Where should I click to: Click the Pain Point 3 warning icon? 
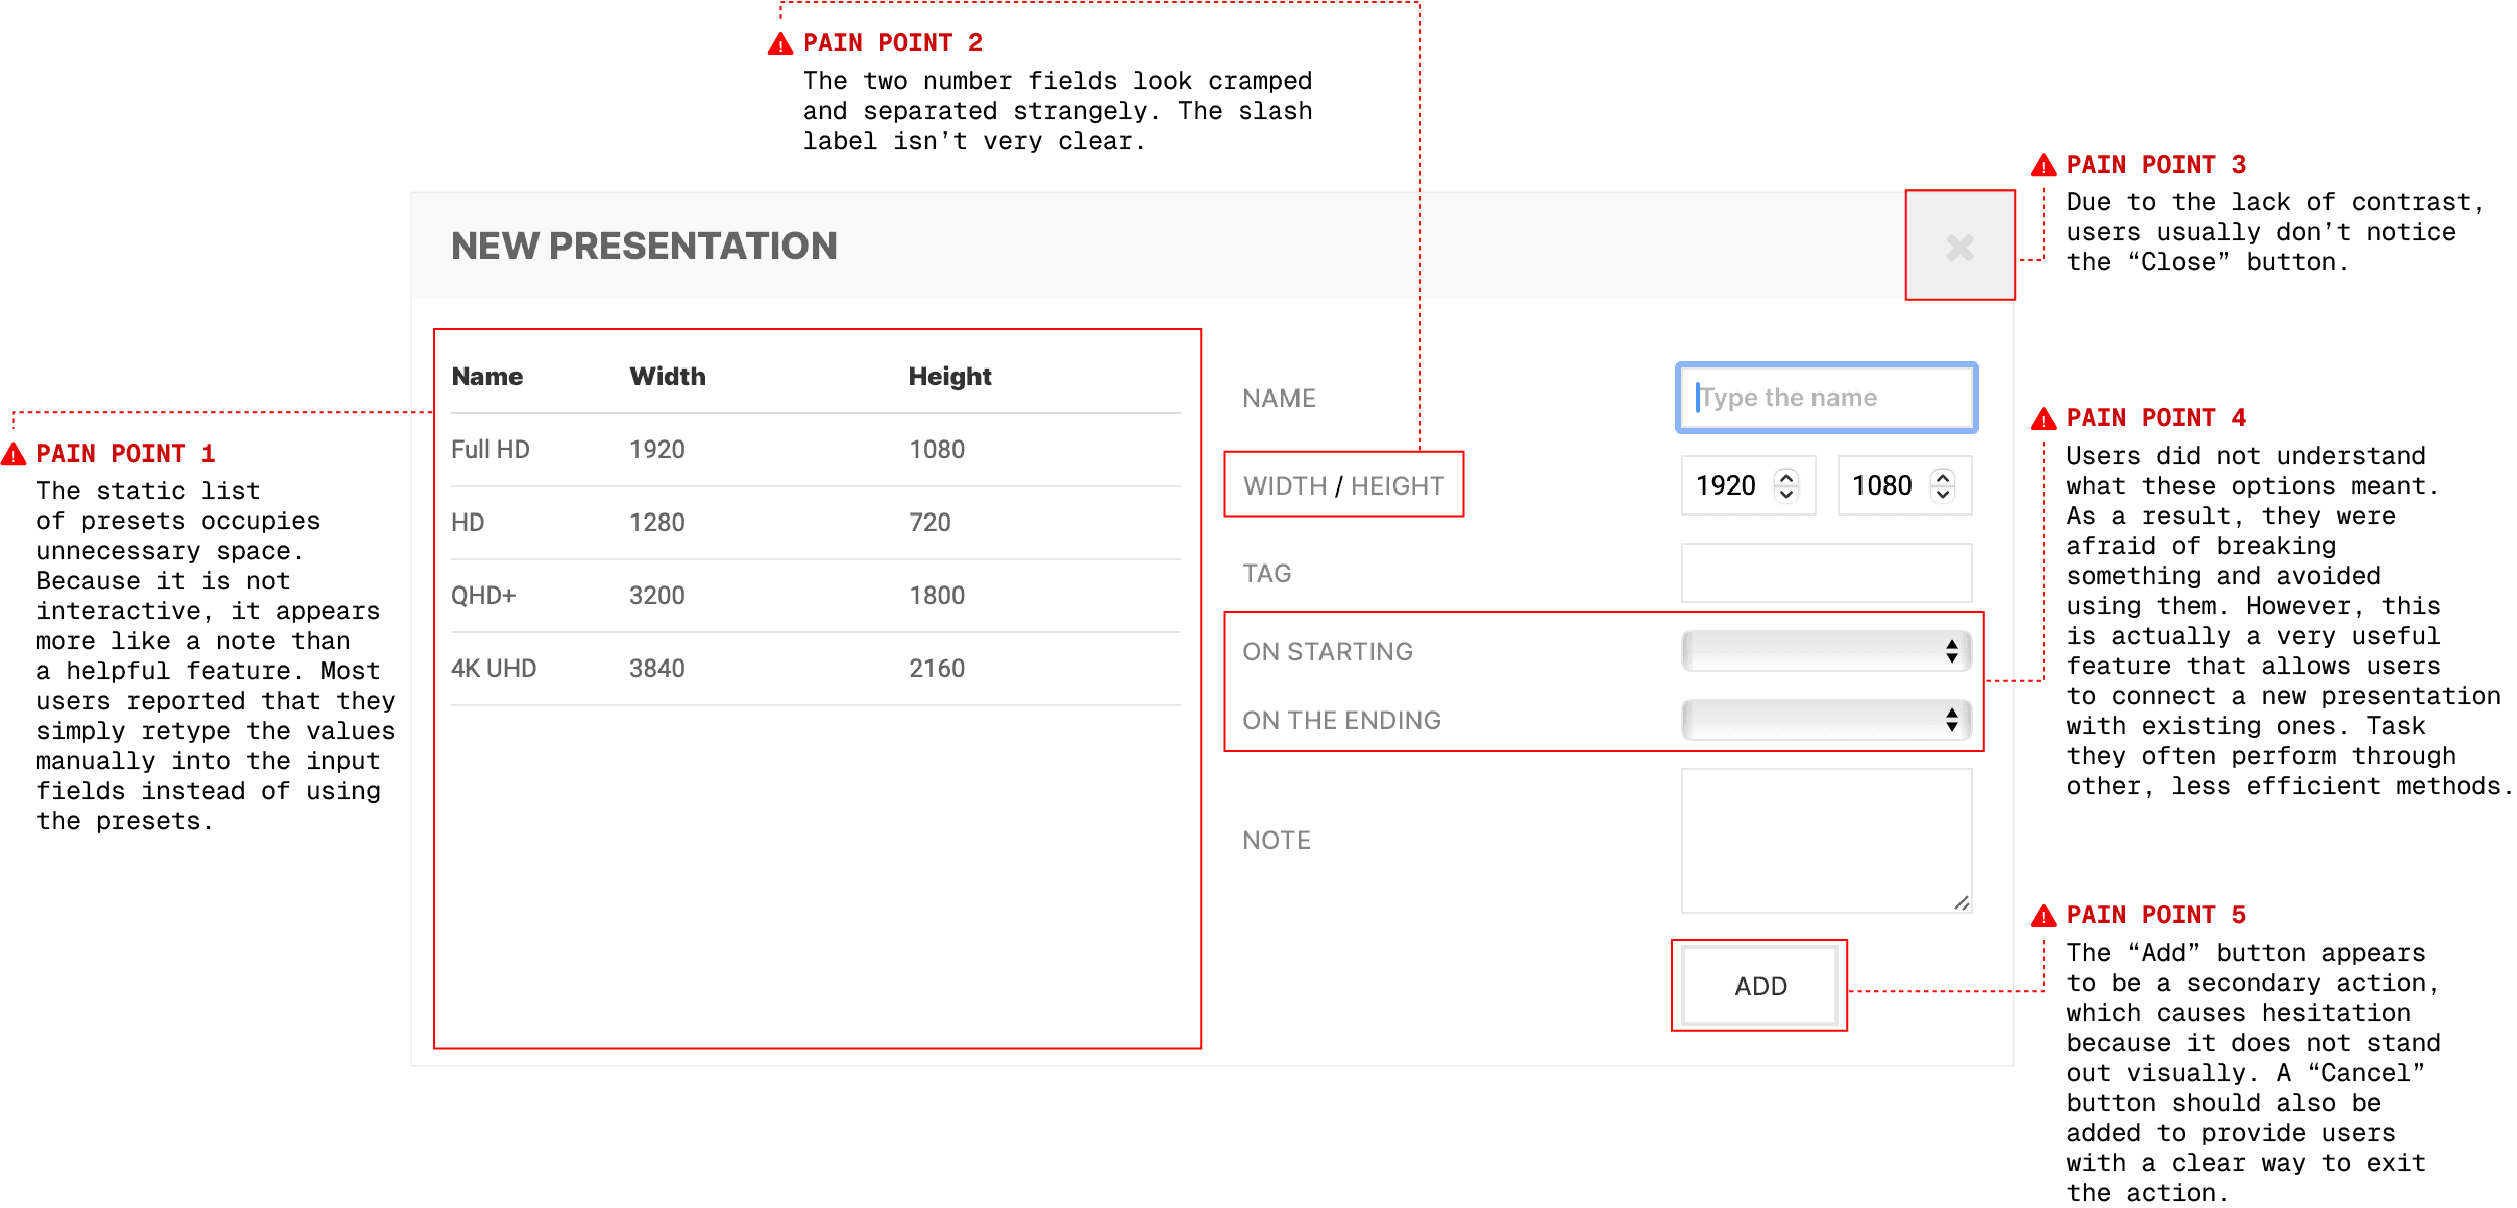point(2043,166)
